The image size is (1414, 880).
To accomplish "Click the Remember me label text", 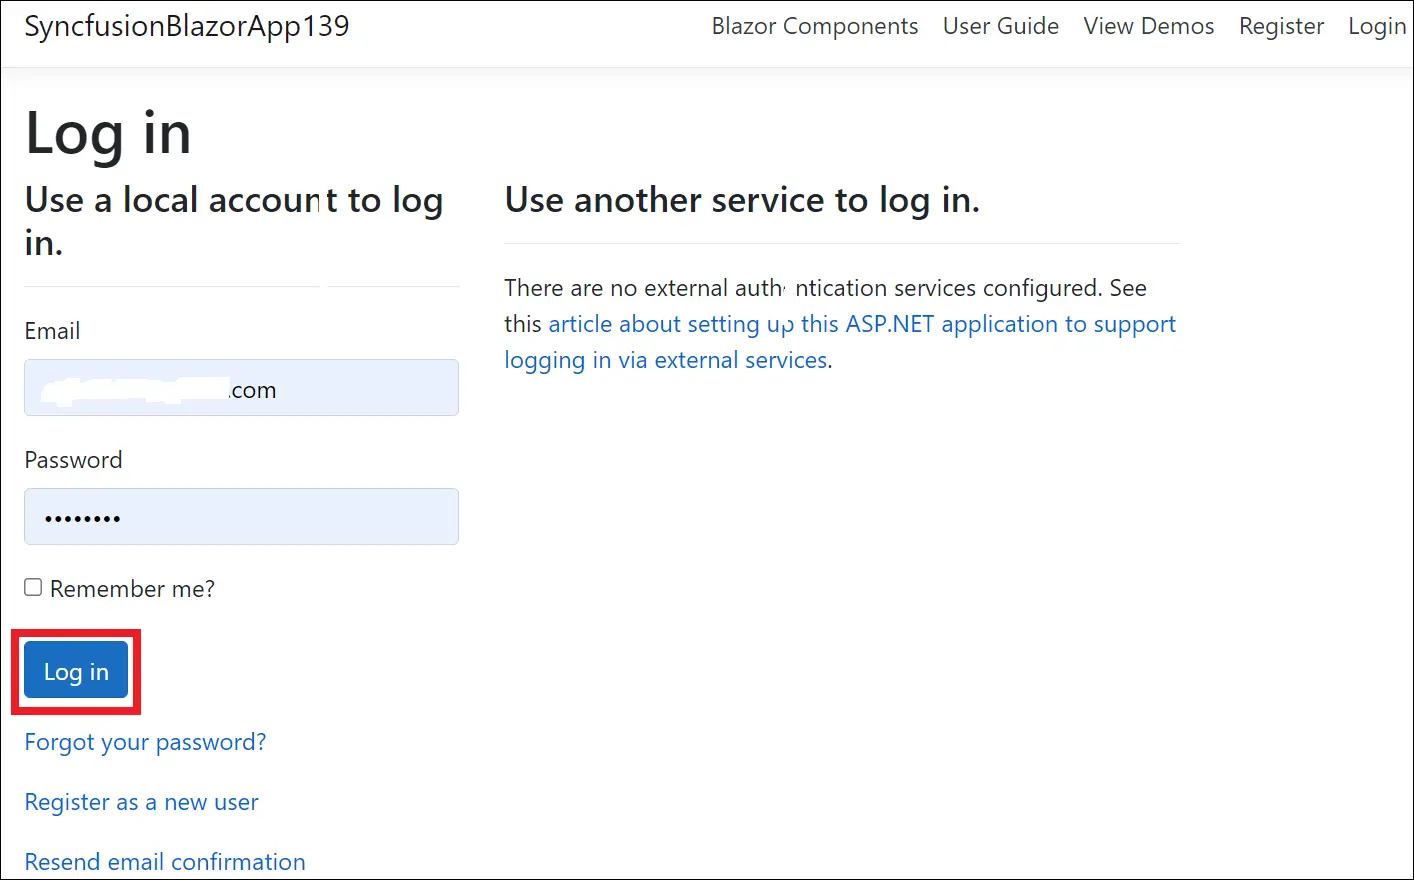I will 131,588.
